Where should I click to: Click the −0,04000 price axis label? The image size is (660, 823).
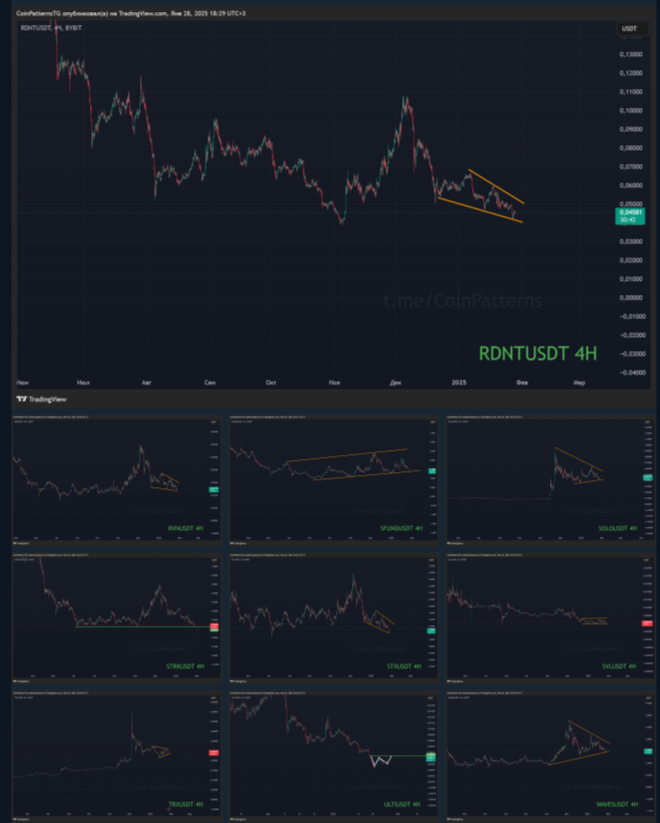(631, 373)
